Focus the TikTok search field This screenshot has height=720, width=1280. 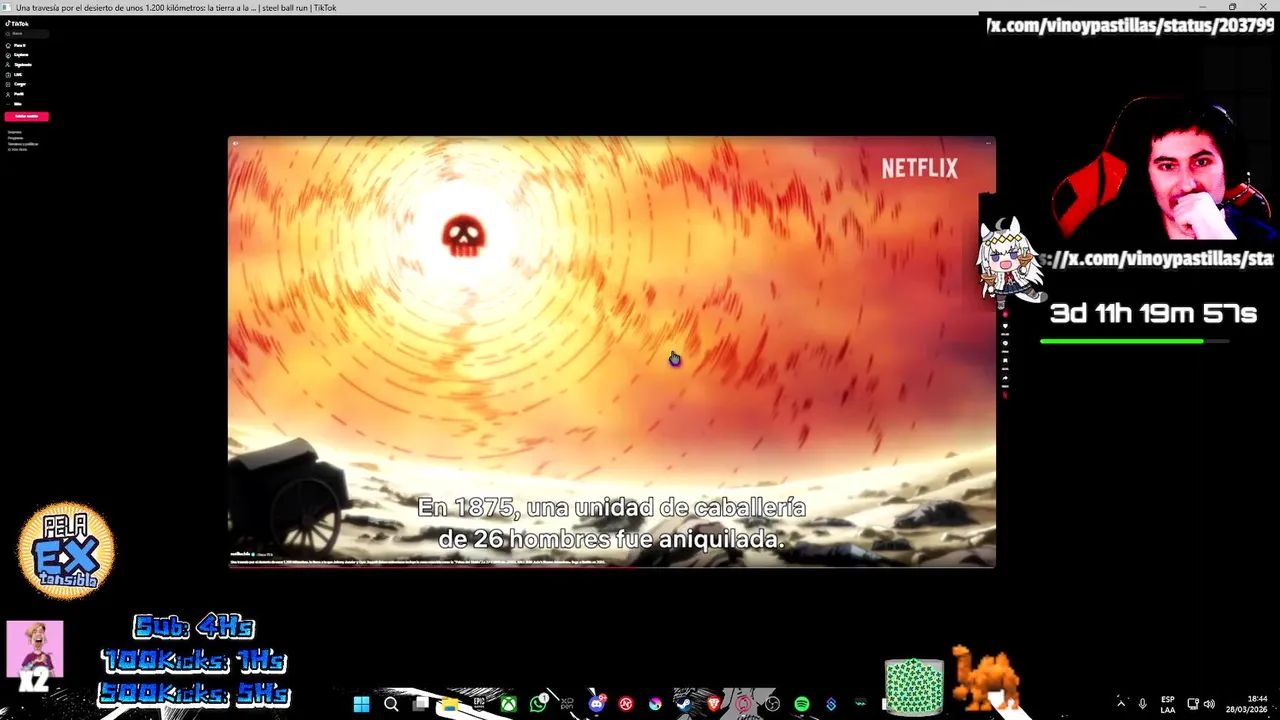[x=27, y=34]
